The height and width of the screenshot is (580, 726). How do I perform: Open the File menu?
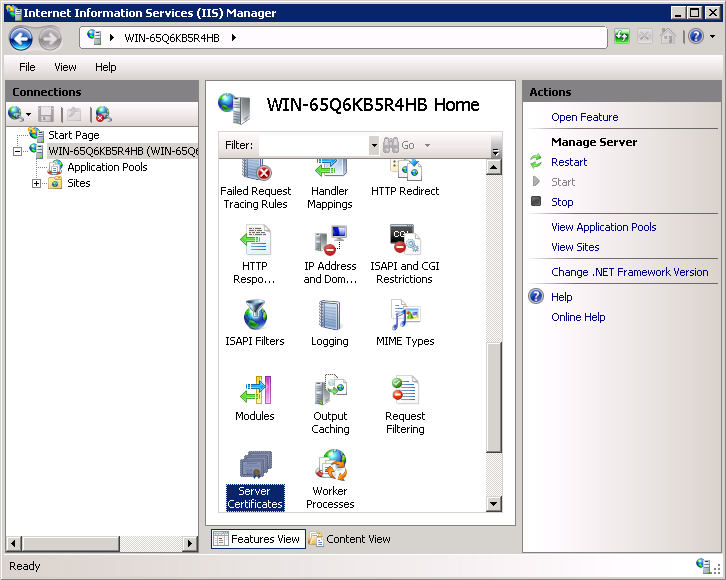[x=27, y=67]
